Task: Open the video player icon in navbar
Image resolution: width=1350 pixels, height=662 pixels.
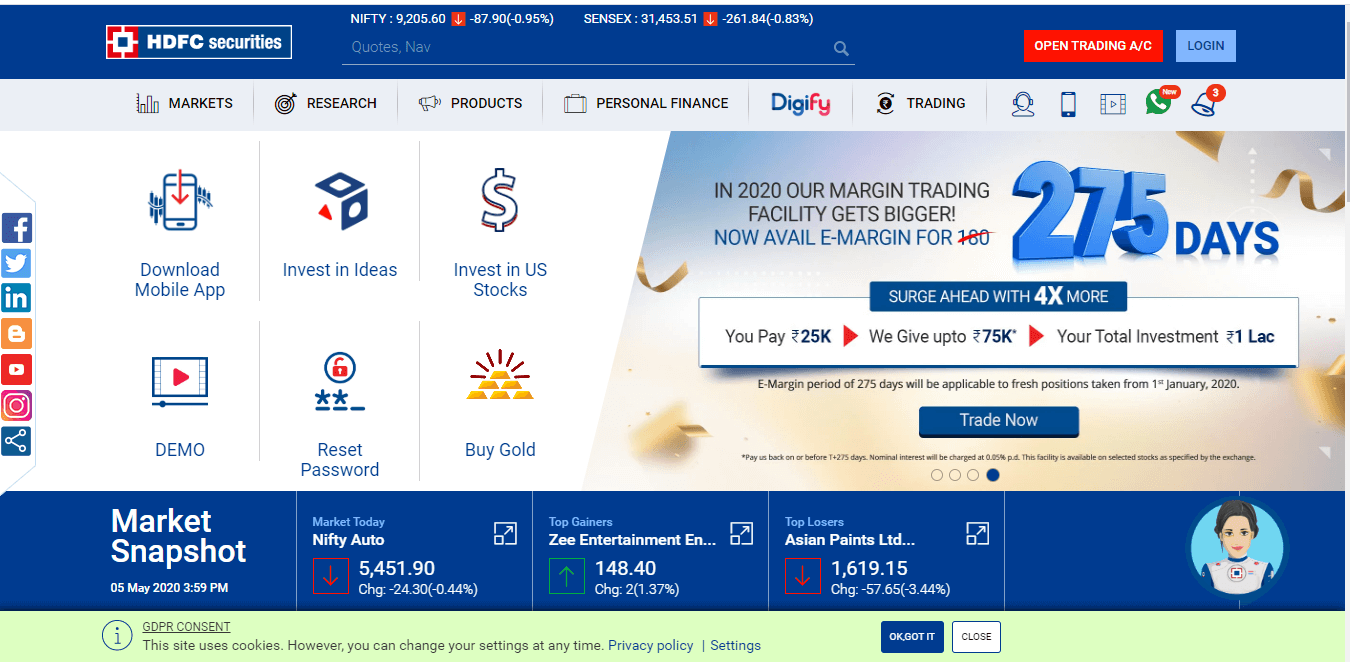Action: (1113, 104)
